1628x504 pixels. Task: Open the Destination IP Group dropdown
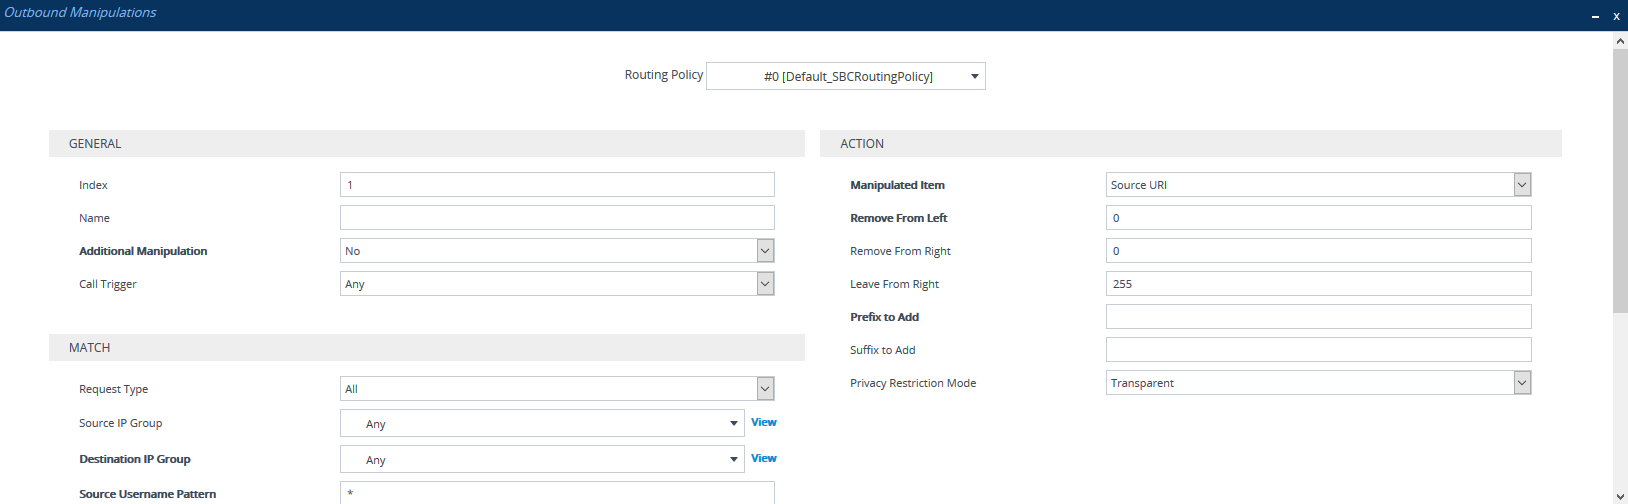coord(541,460)
